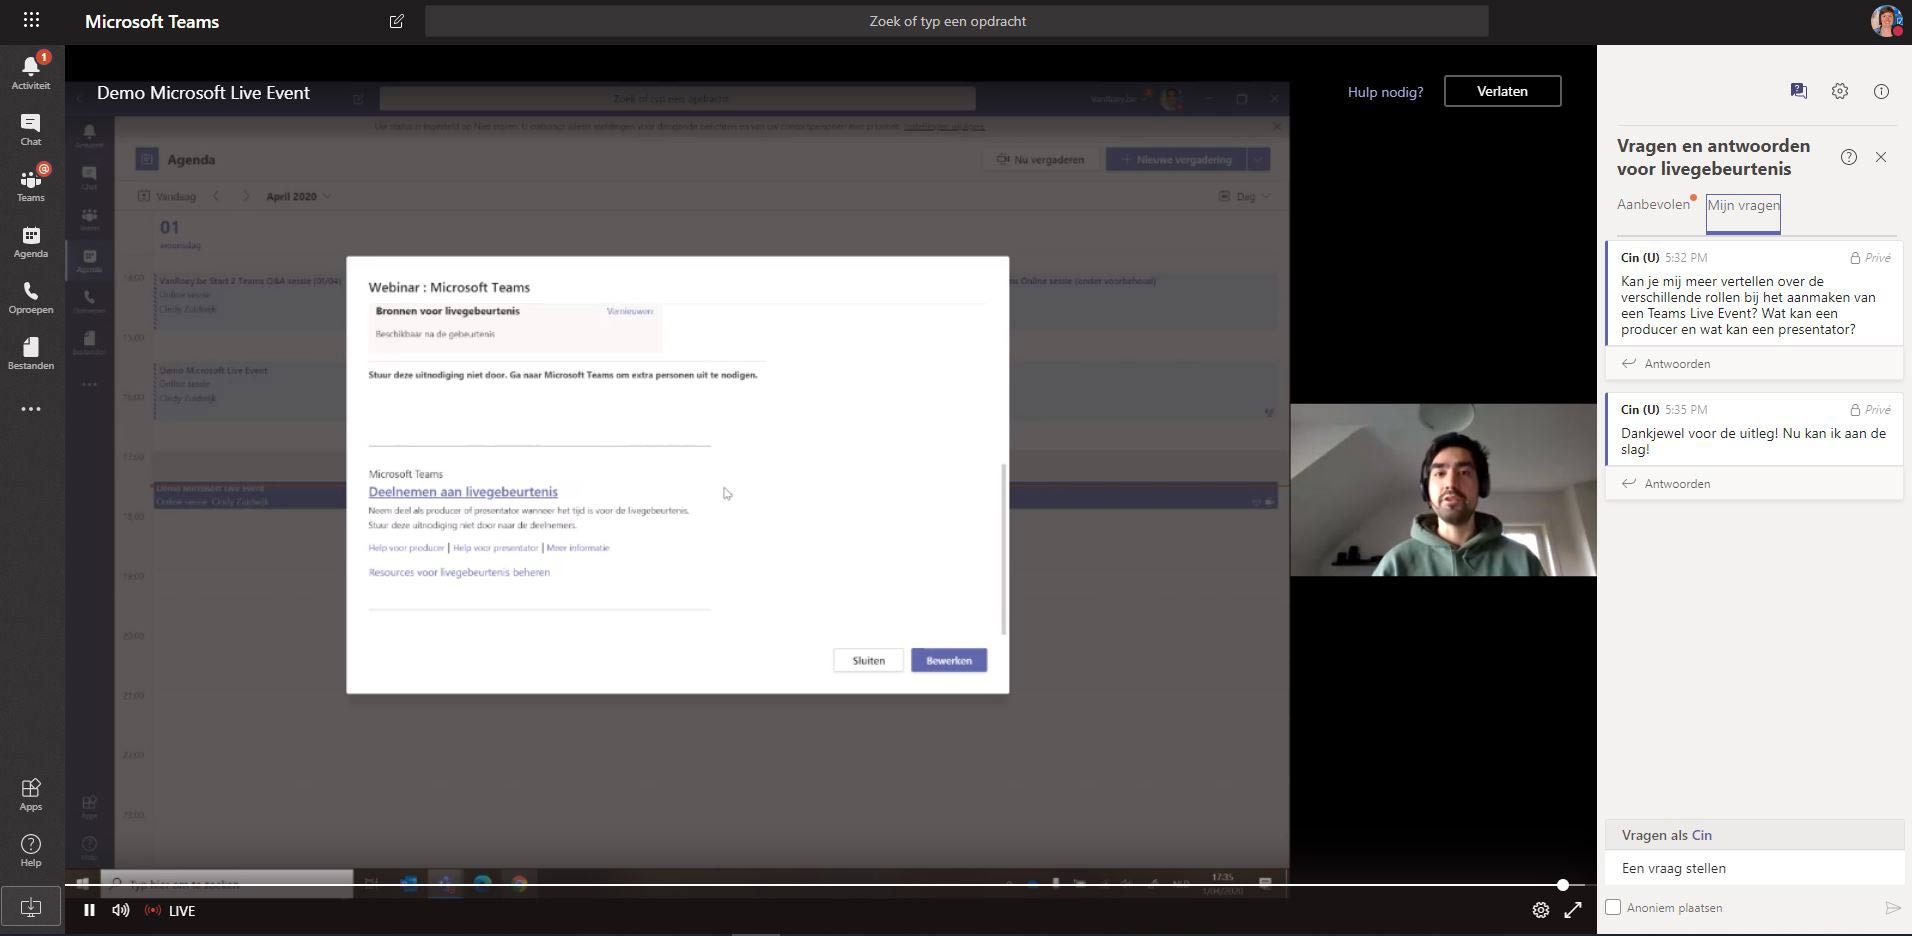The width and height of the screenshot is (1912, 936).
Task: Click the video timeline scrubber handle
Action: point(1562,885)
